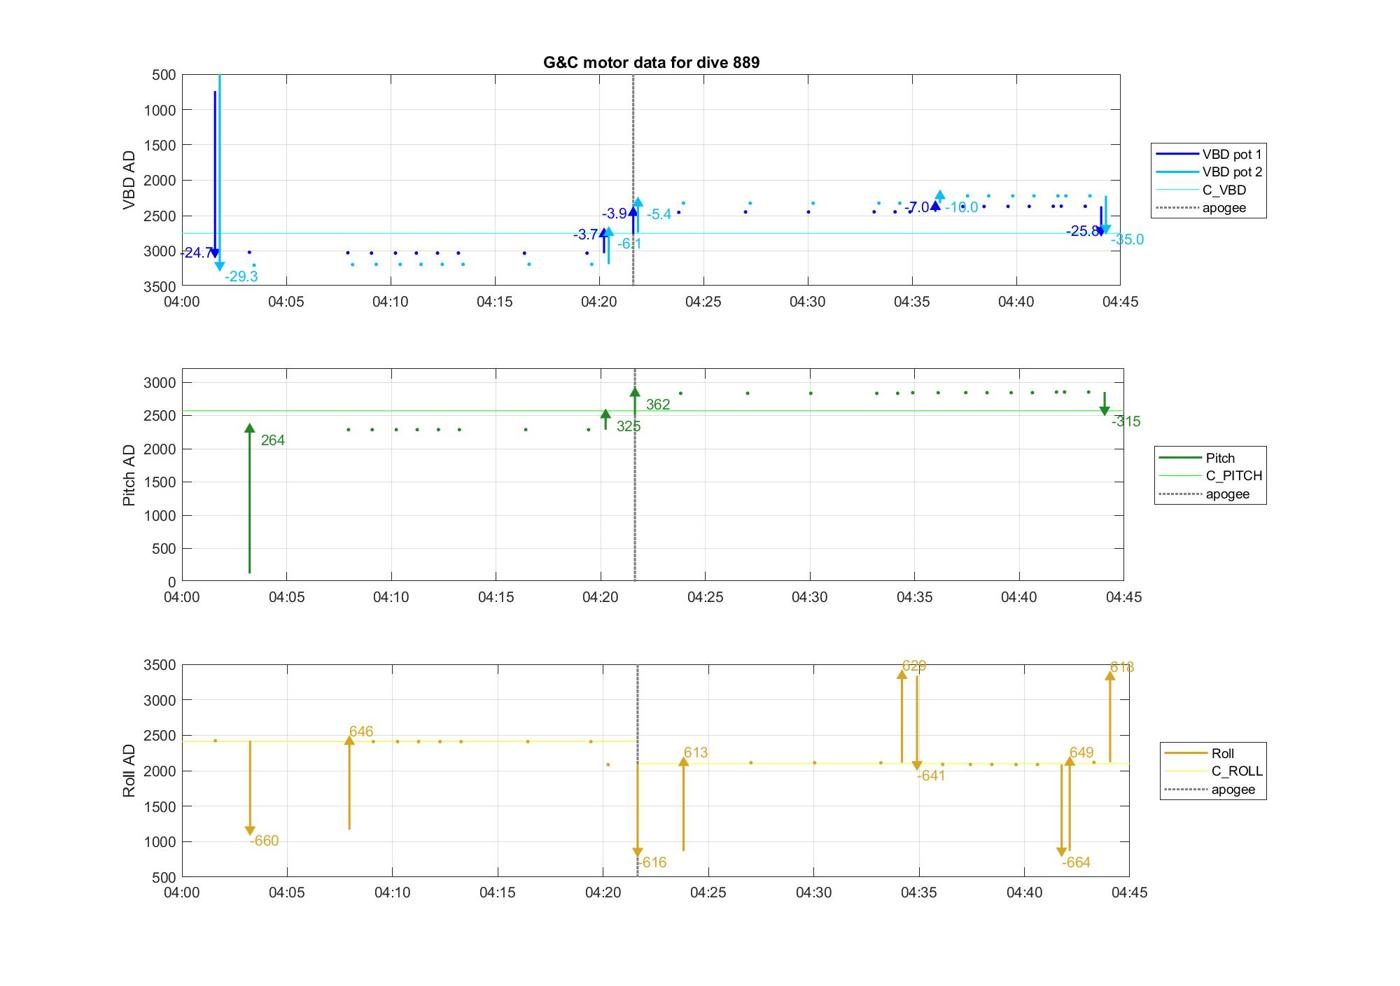Select the "Roll AD" y-axis label

pyautogui.click(x=129, y=770)
